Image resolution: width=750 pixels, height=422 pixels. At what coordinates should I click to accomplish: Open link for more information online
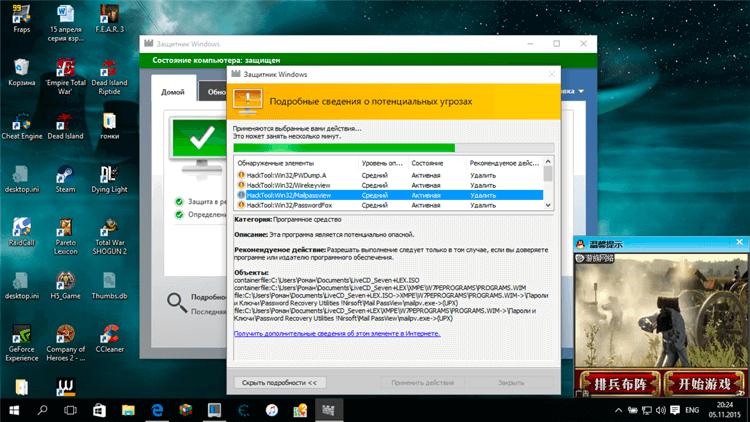(x=337, y=333)
